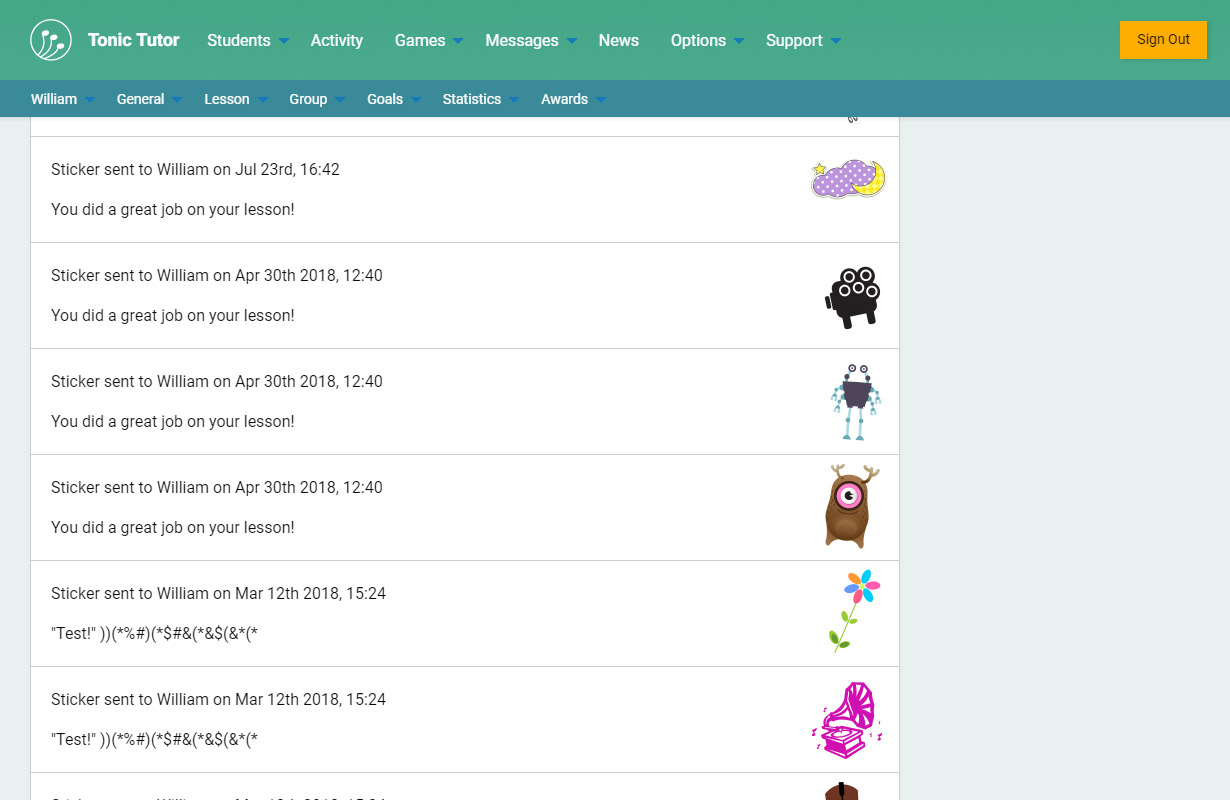Click the Tonic Tutor logo icon

pyautogui.click(x=51, y=40)
